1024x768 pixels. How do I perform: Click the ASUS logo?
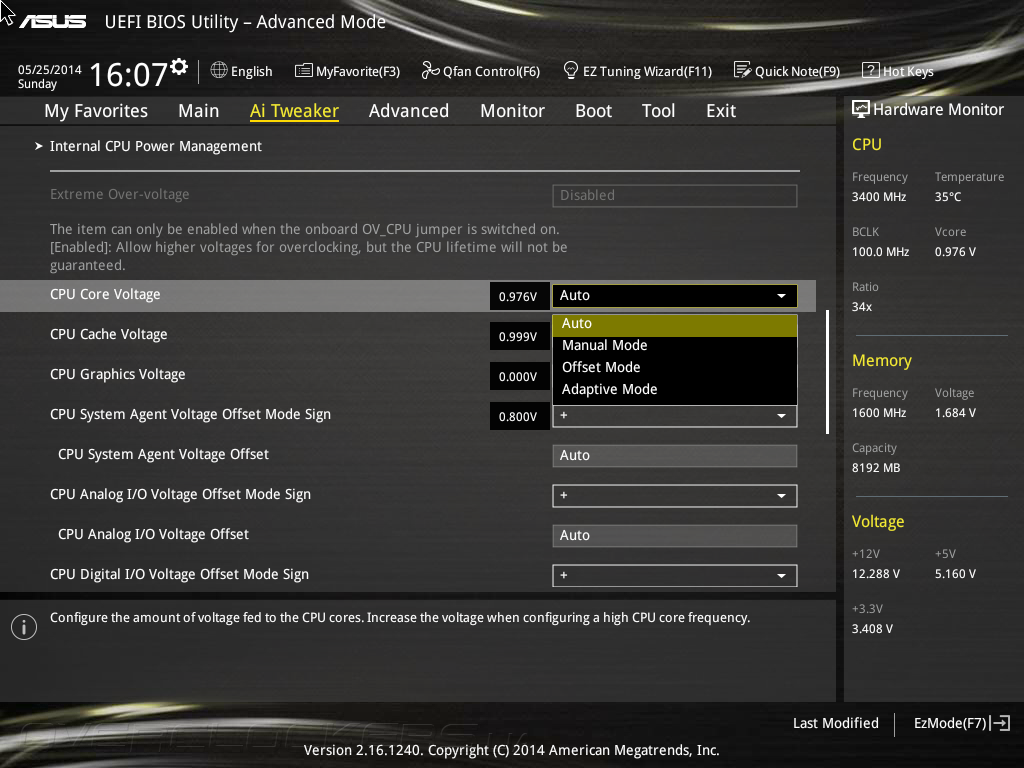point(52,22)
